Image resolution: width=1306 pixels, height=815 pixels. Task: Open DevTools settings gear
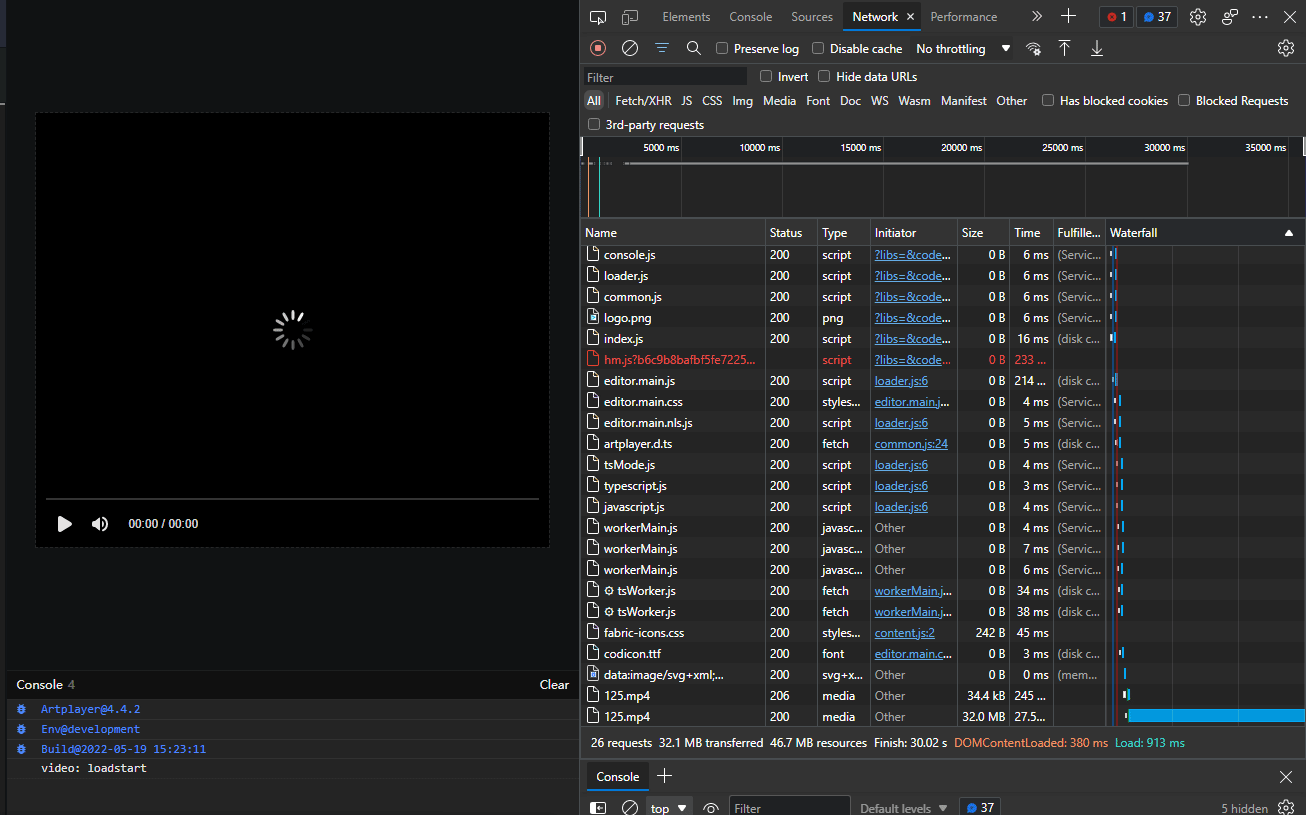tap(1197, 17)
